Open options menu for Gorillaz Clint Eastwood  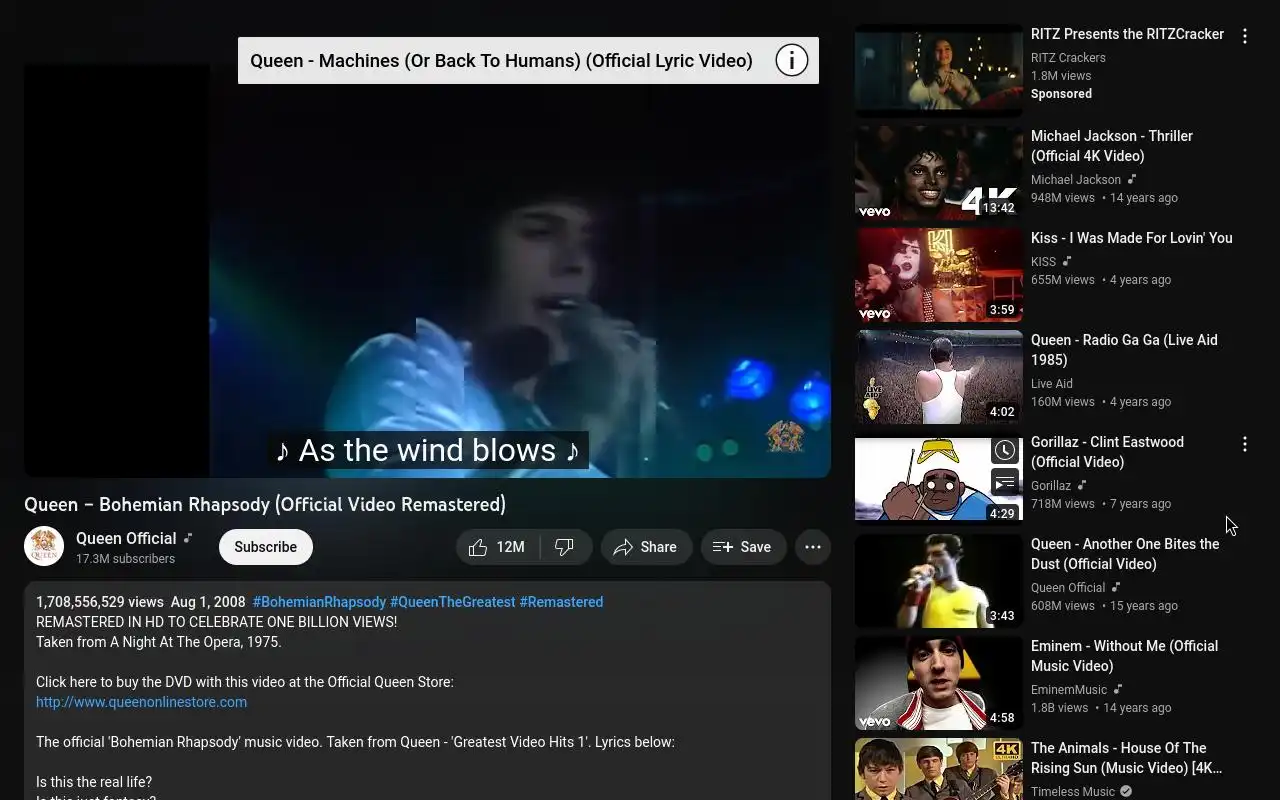(1244, 444)
